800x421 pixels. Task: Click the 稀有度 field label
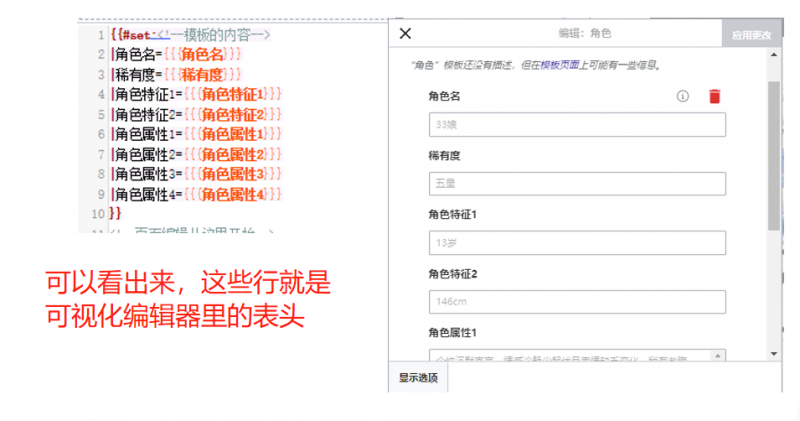[x=444, y=156]
